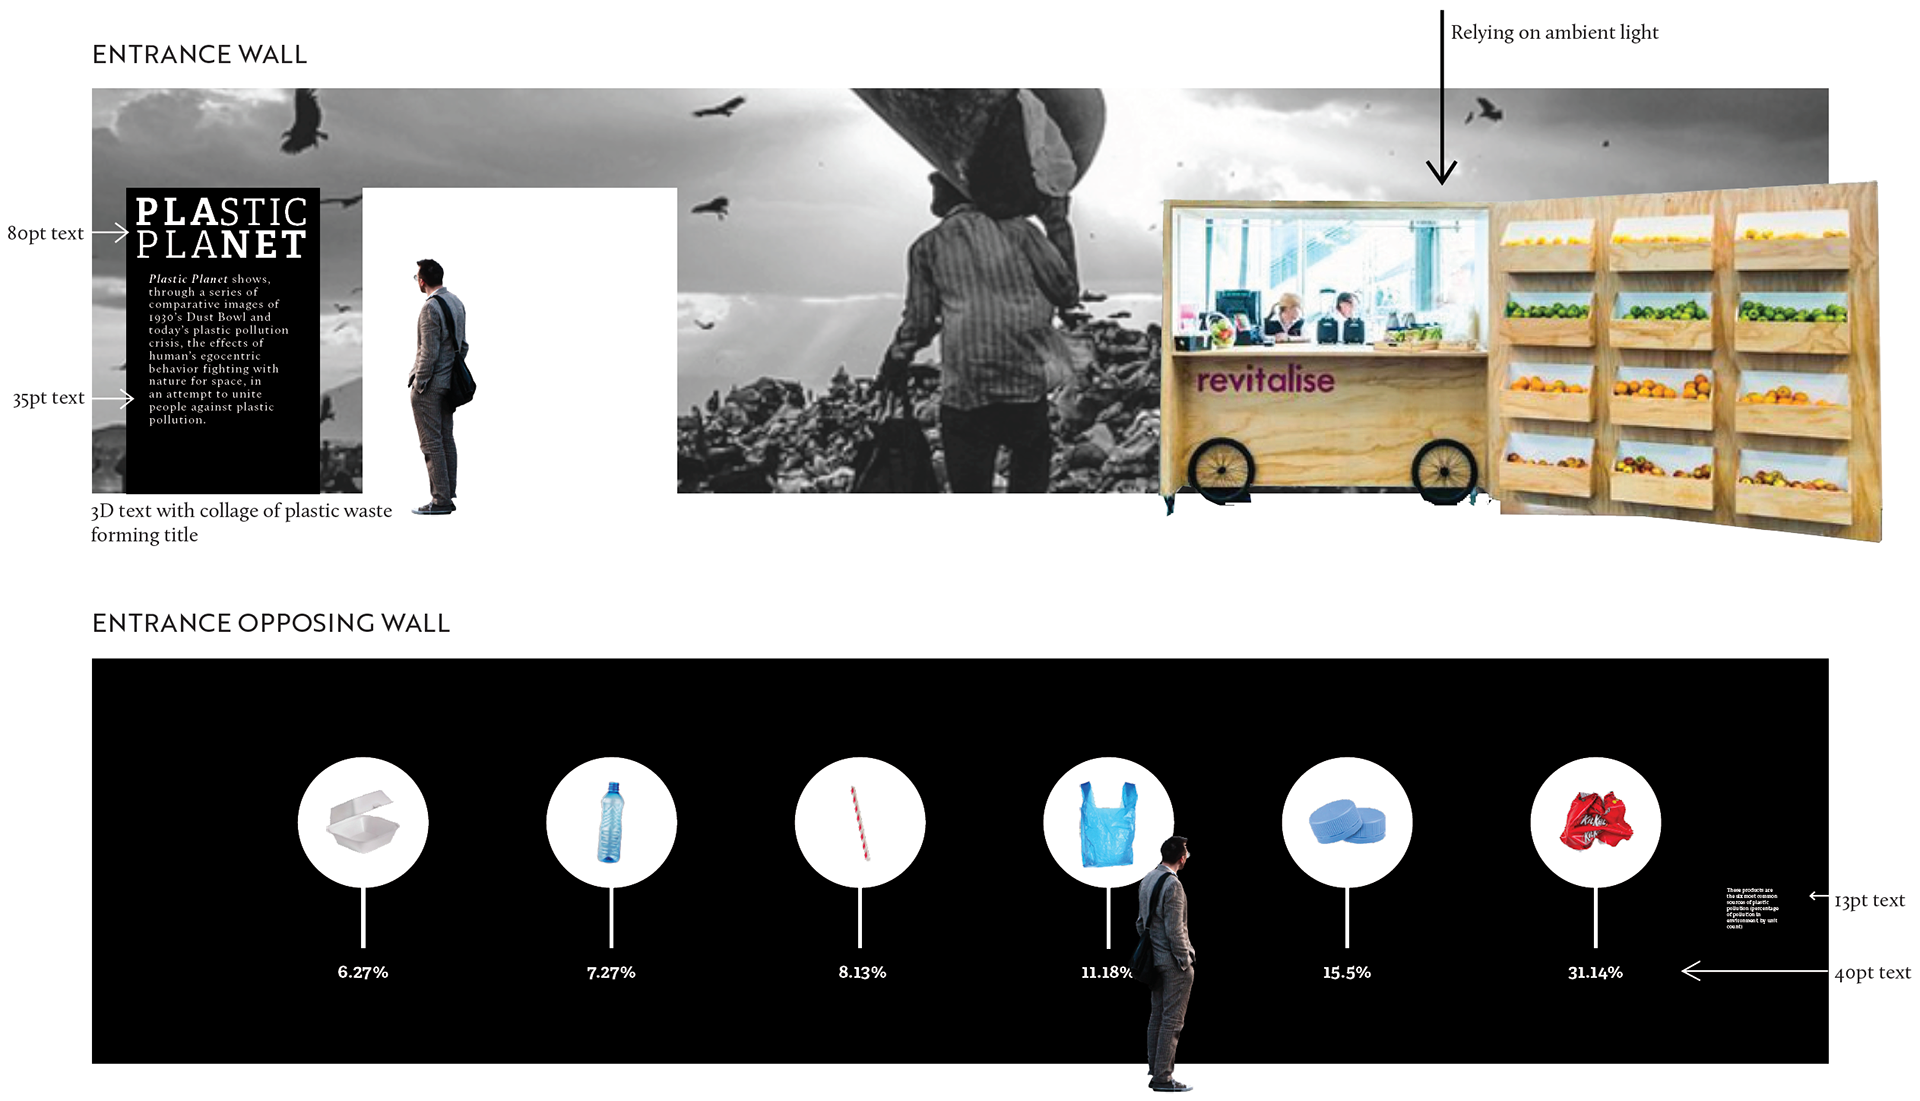The image size is (1920, 1101).
Task: Select the 40pt text annotation label
Action: point(1872,972)
